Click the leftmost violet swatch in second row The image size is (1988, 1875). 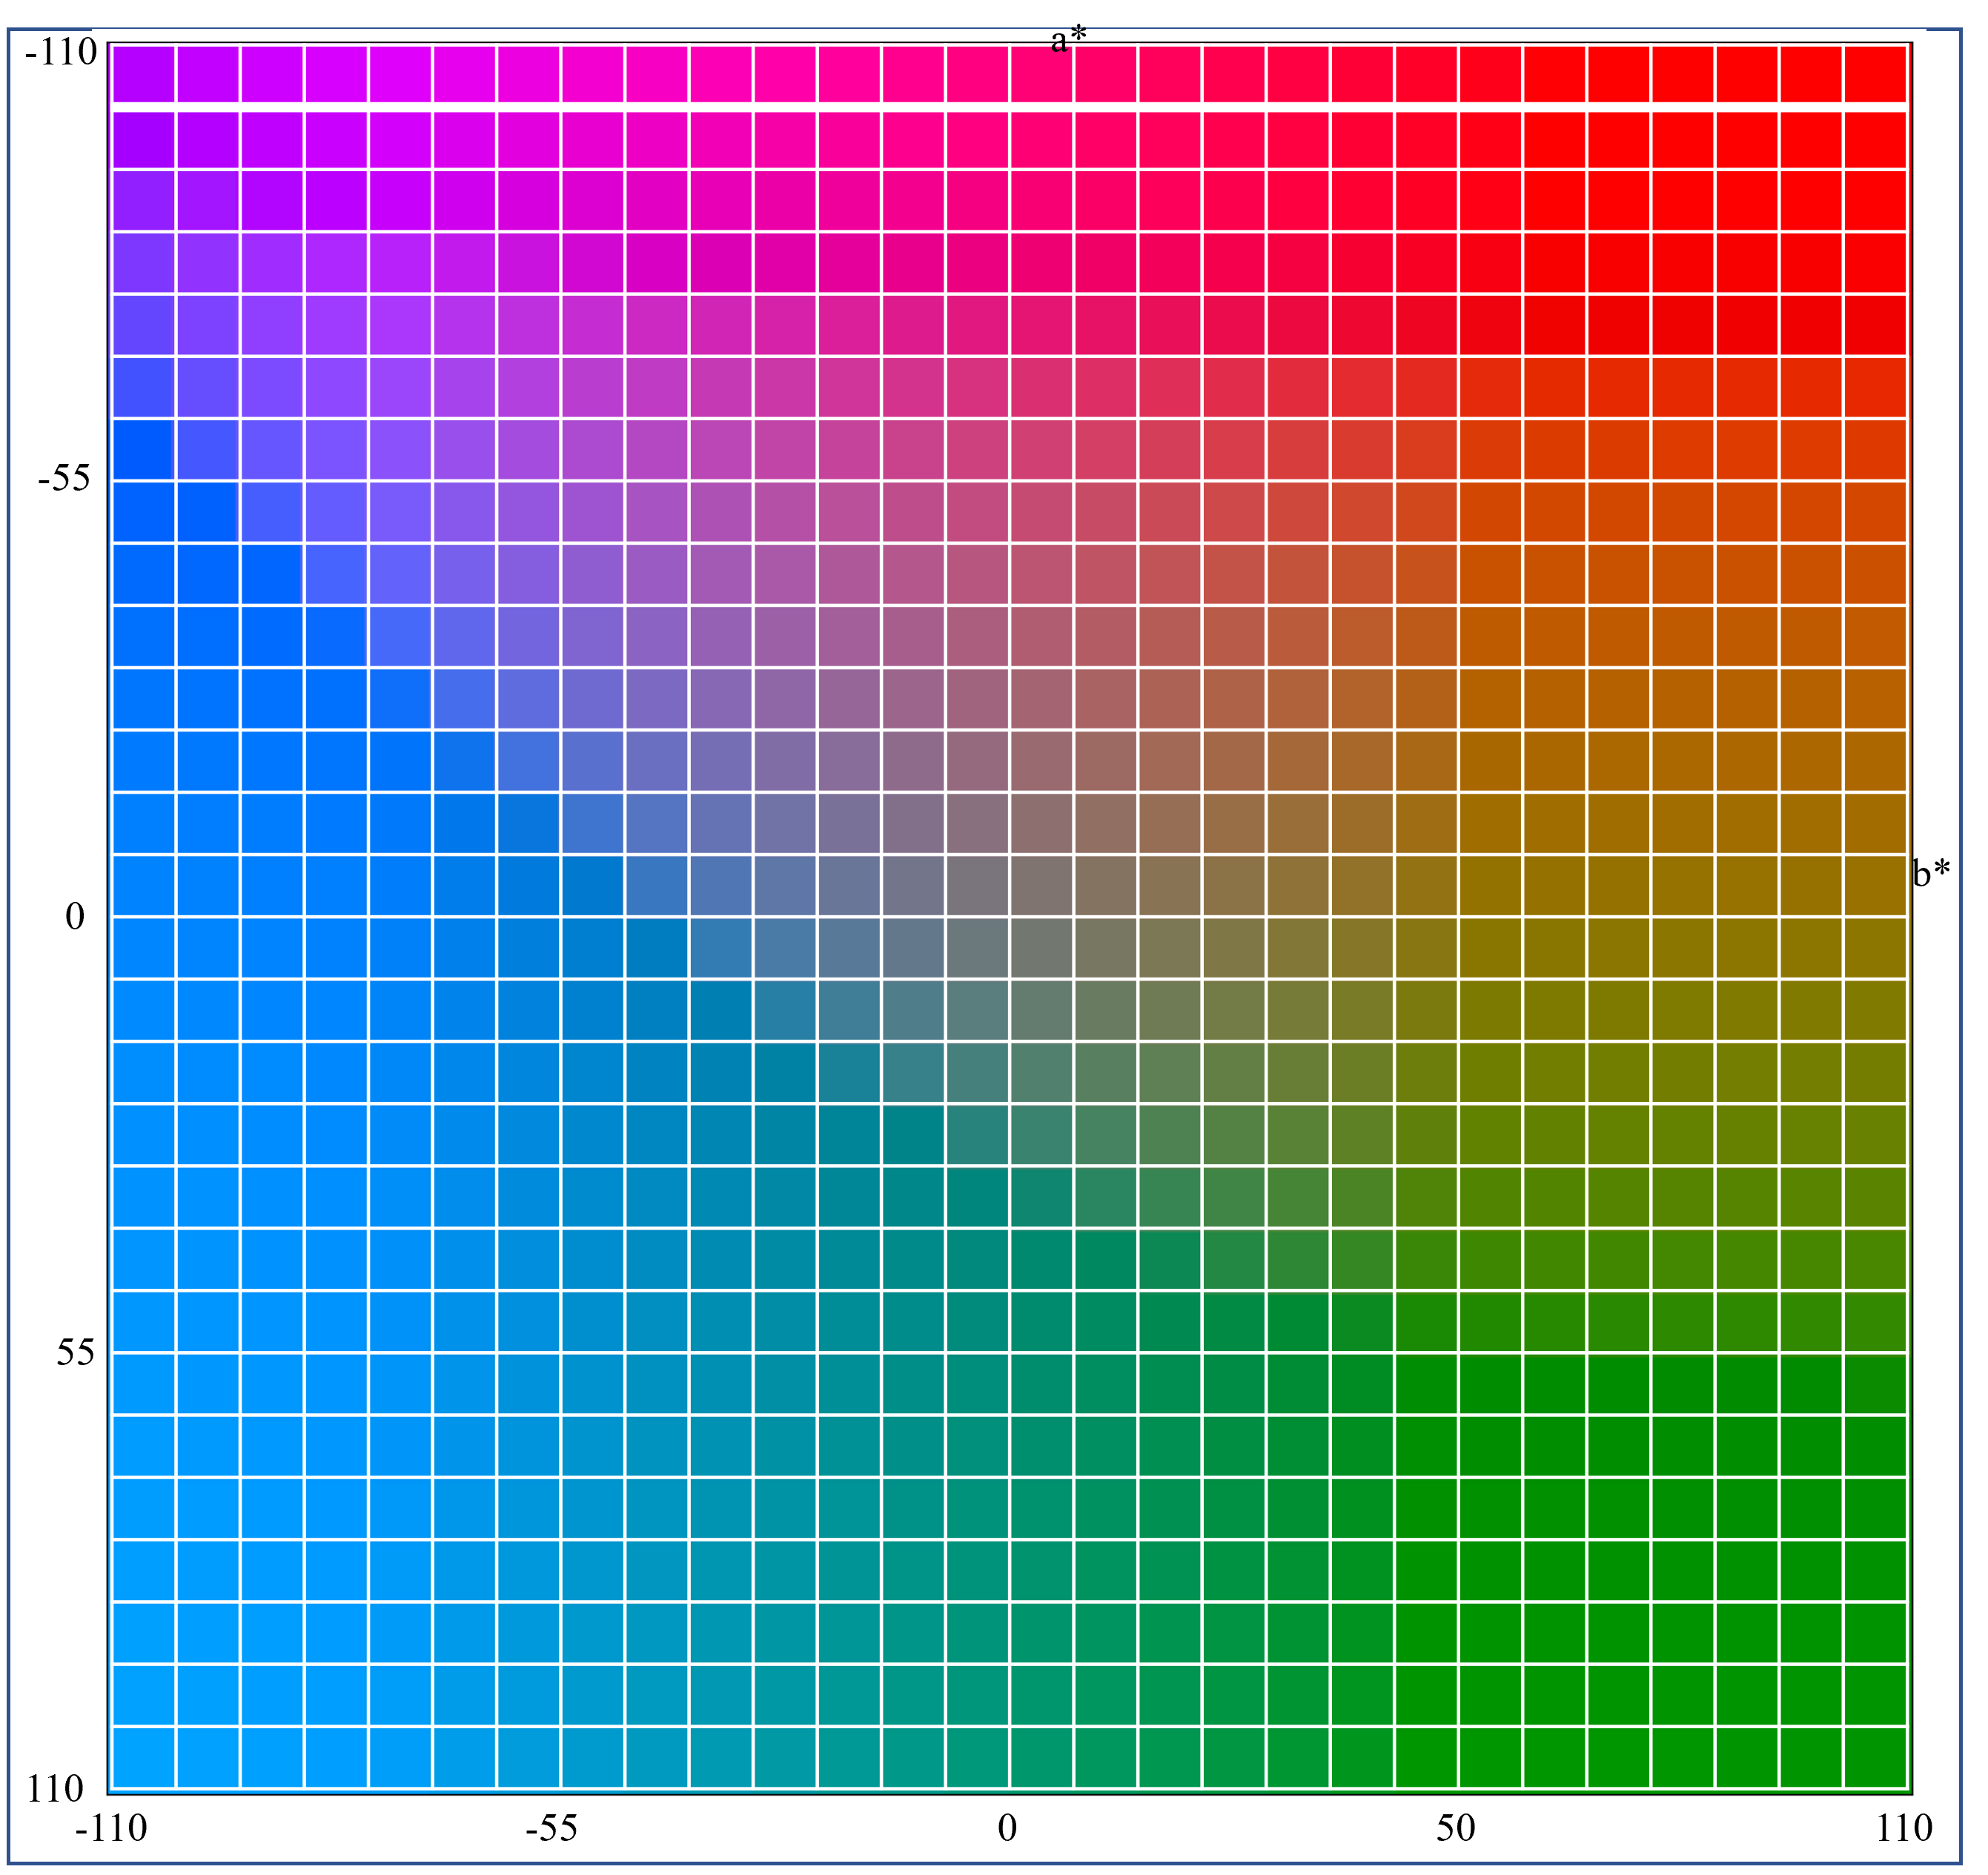tap(143, 139)
